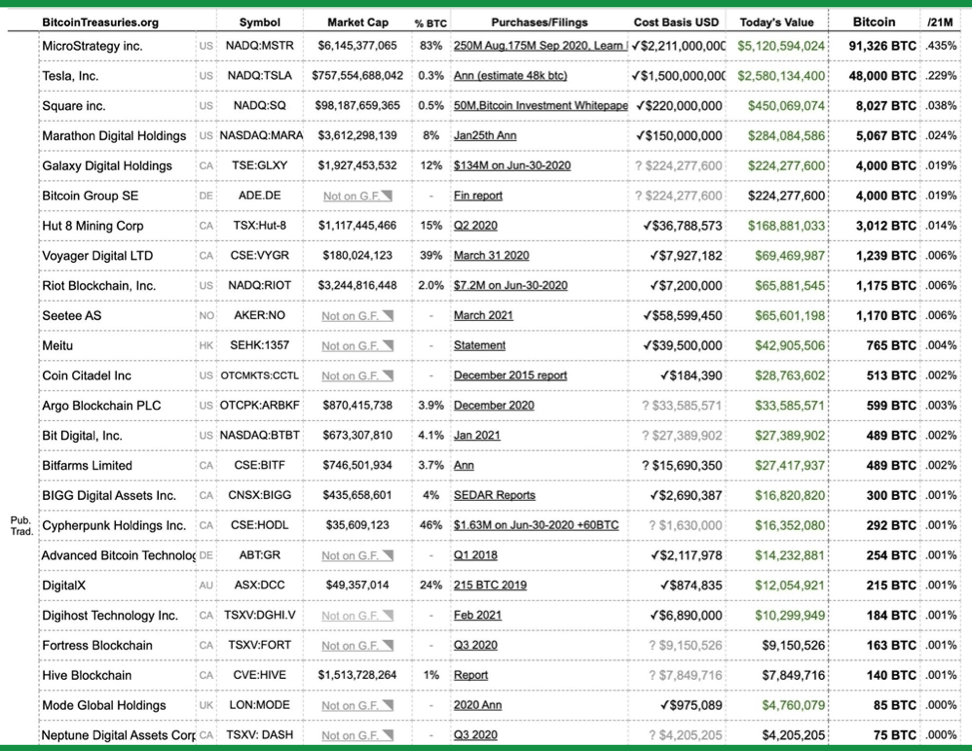Open Square's 50M Bitcoin Investment Whitepaper link
Viewport: 972px width, 751px height.
click(x=540, y=105)
